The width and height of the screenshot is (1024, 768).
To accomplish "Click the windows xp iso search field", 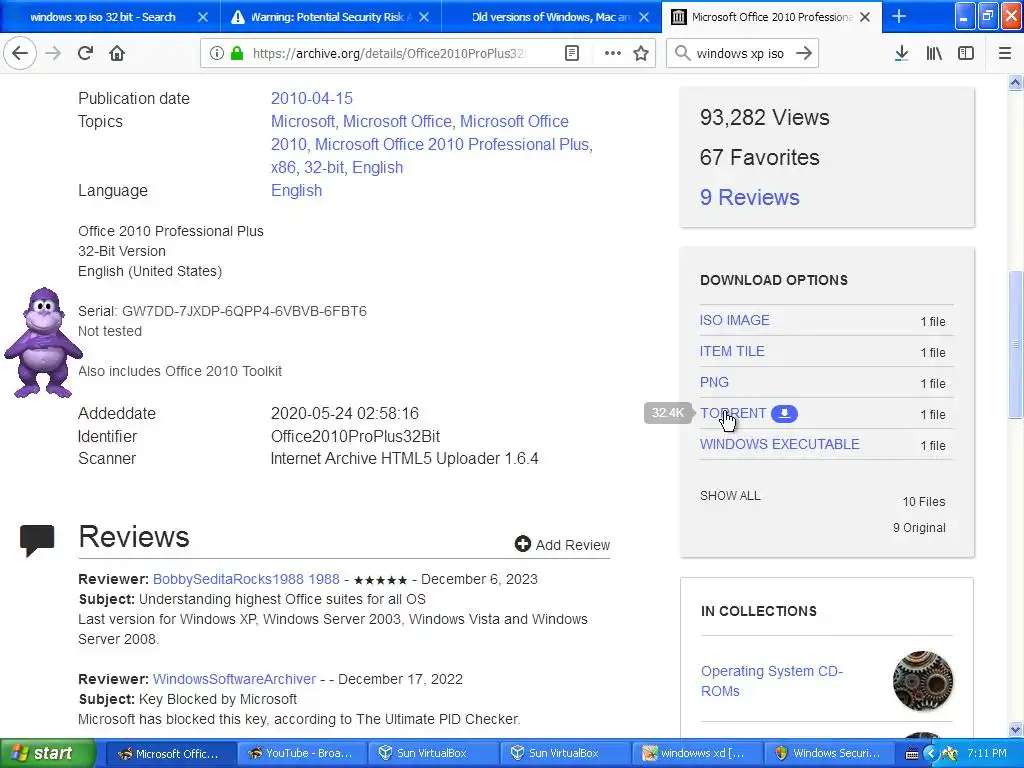I will pos(740,53).
